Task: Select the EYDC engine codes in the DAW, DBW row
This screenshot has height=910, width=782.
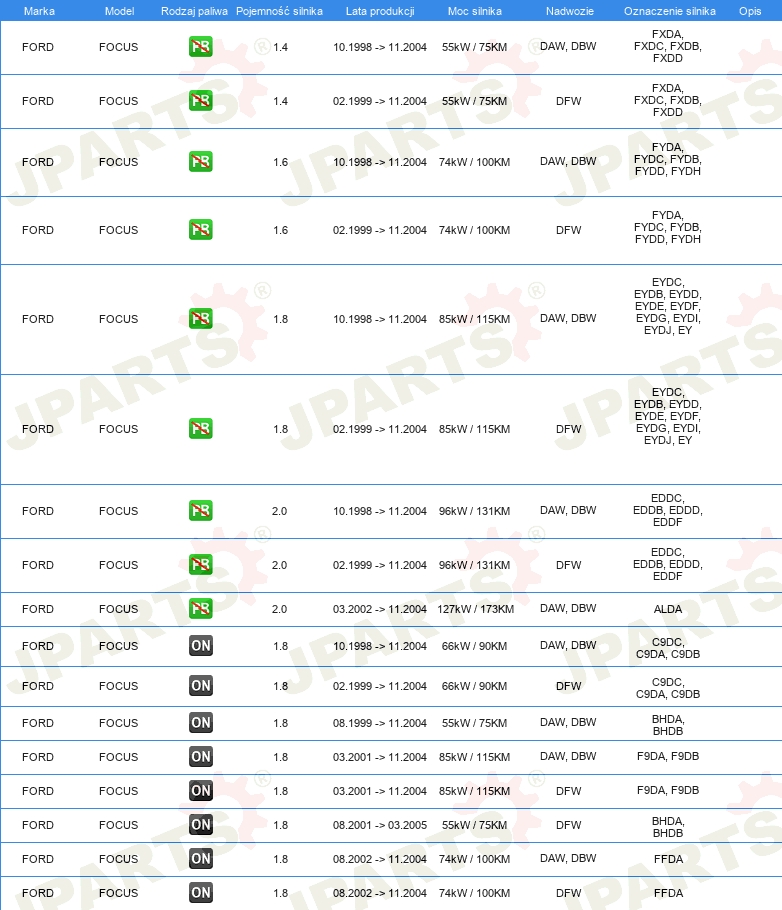Action: 668,306
